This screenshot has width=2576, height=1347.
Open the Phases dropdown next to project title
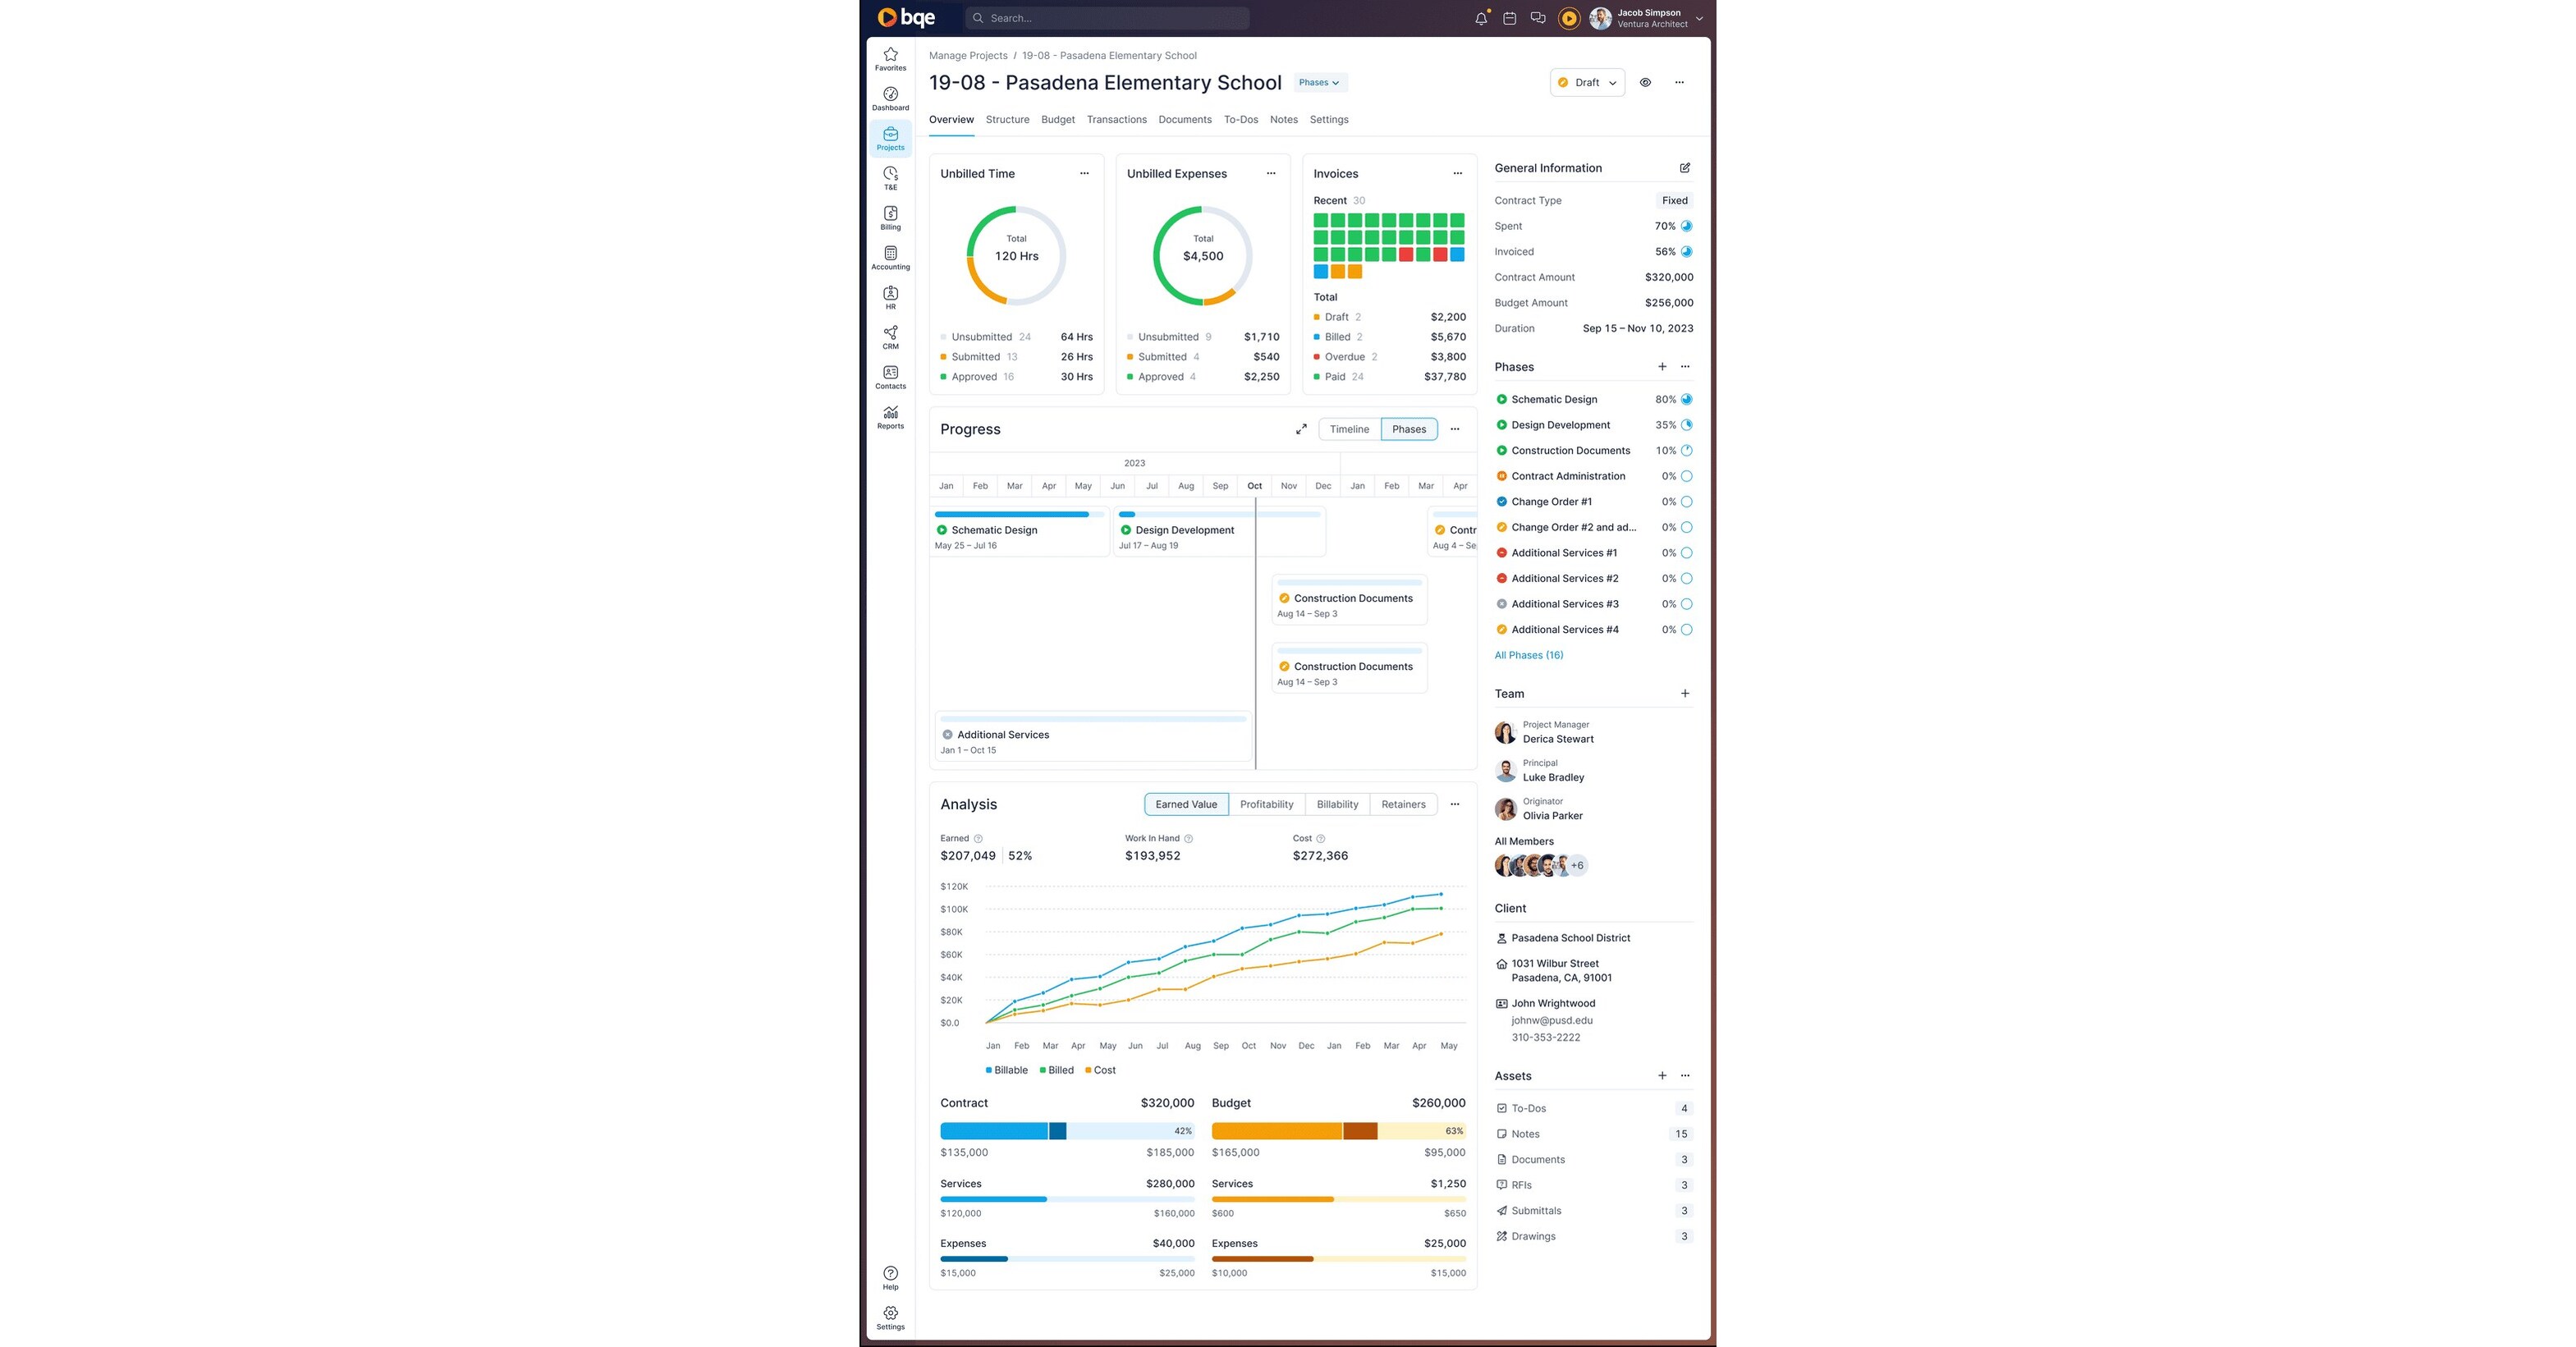(1318, 82)
